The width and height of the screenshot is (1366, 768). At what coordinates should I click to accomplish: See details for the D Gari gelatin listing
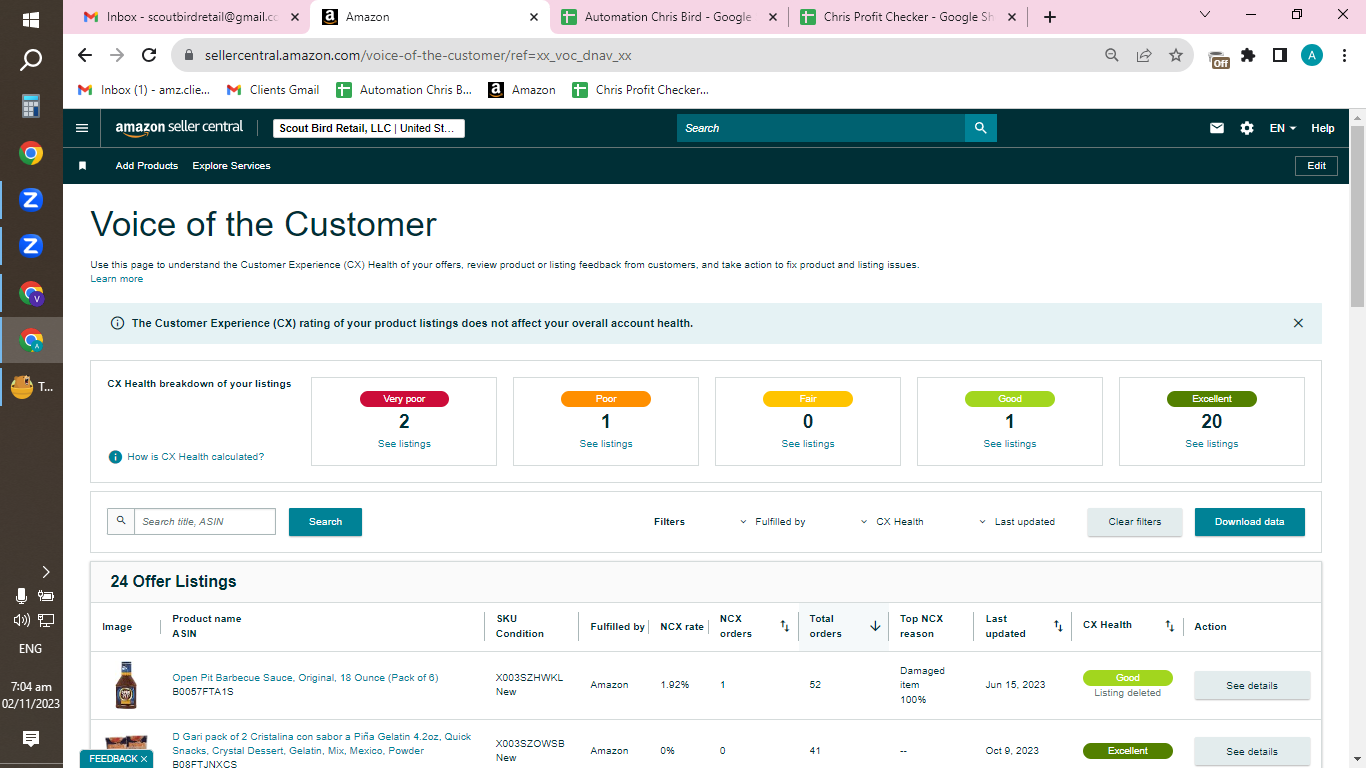coord(1252,752)
